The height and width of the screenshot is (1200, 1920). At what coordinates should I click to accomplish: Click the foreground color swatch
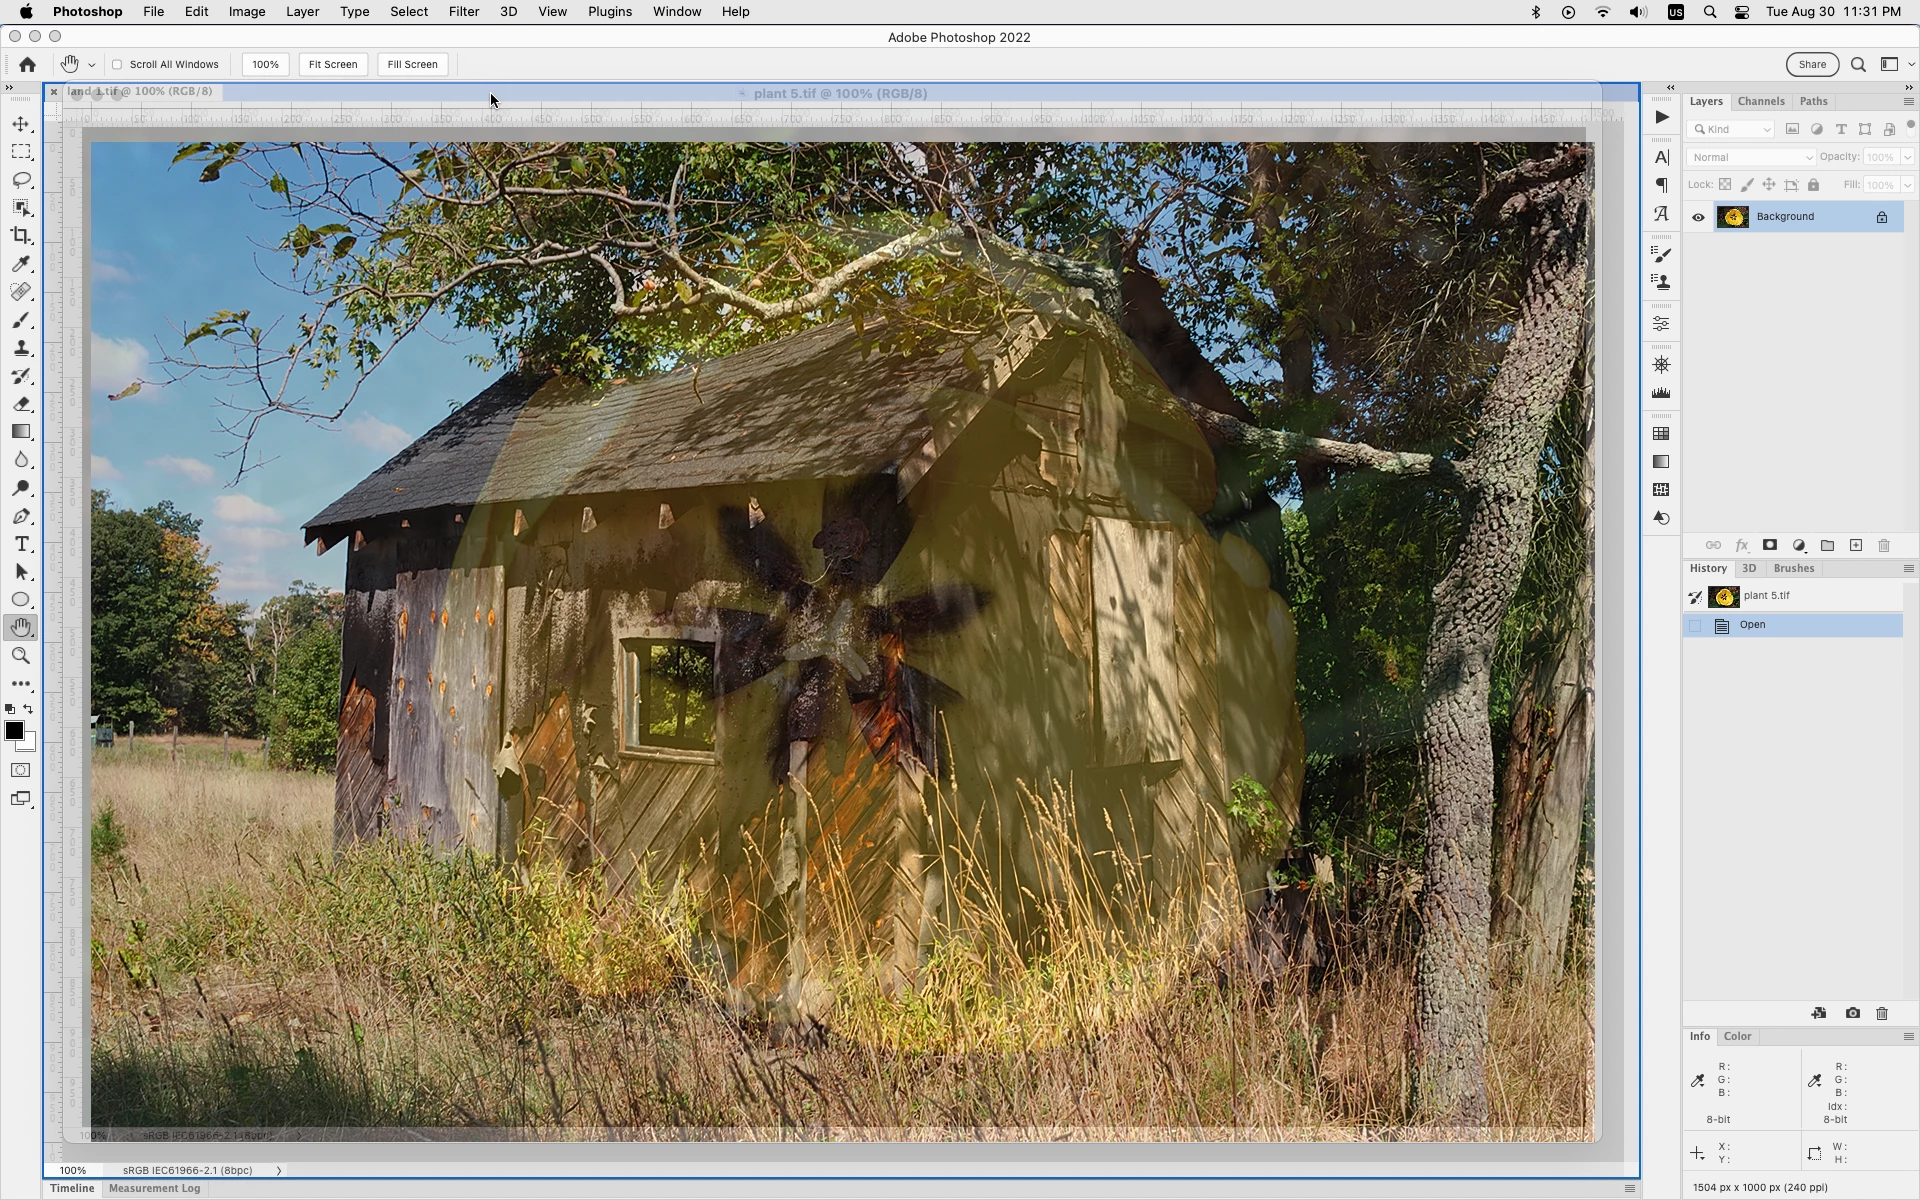coord(14,731)
